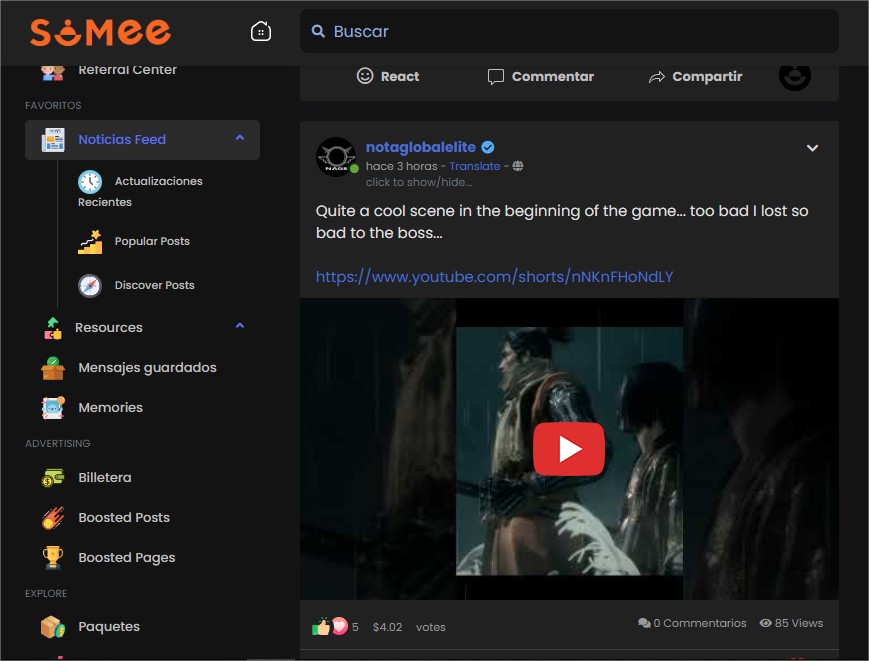869x661 pixels.
Task: Open Paquetes
Action: pyautogui.click(x=109, y=626)
